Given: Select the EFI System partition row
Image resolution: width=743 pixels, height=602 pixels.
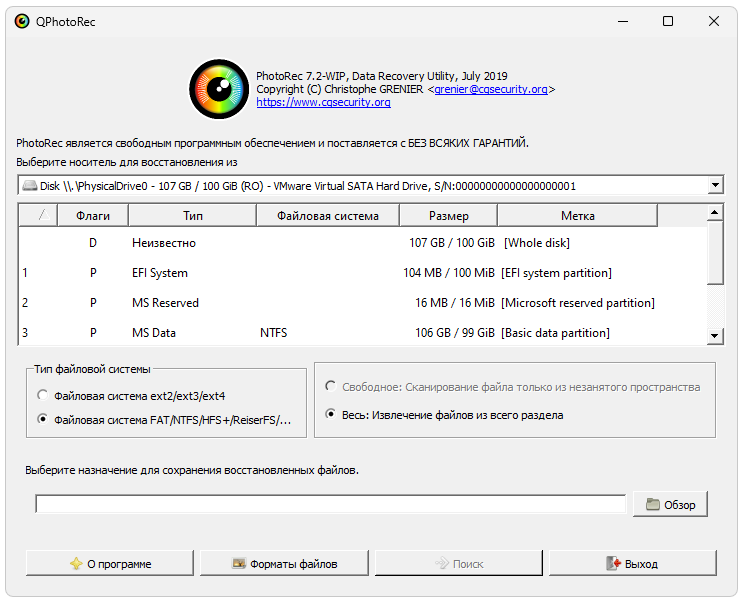Looking at the screenshot, I should (300, 273).
